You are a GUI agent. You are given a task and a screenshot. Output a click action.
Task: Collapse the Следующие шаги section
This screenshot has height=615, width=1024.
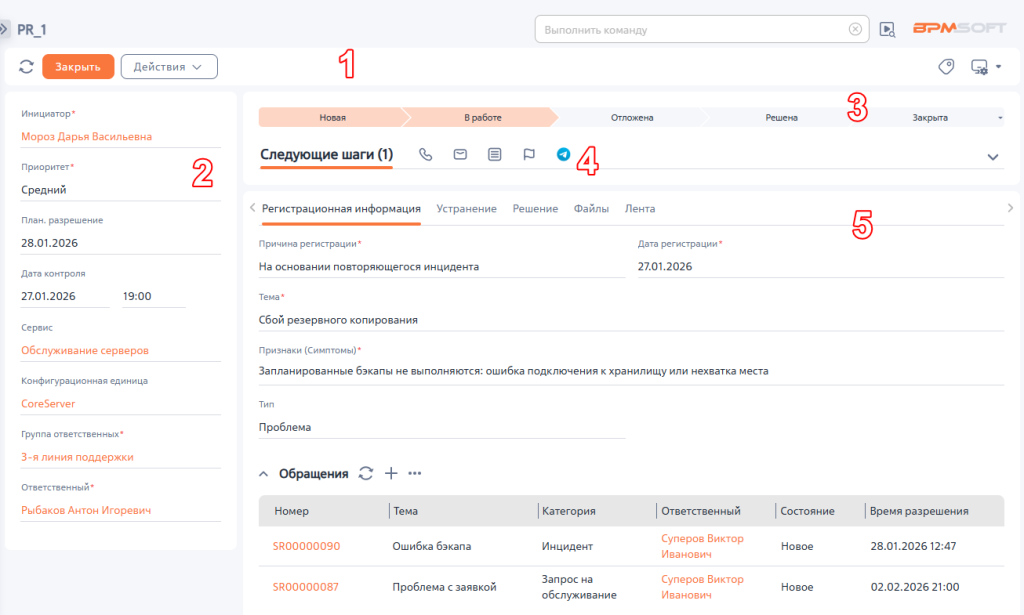[993, 157]
